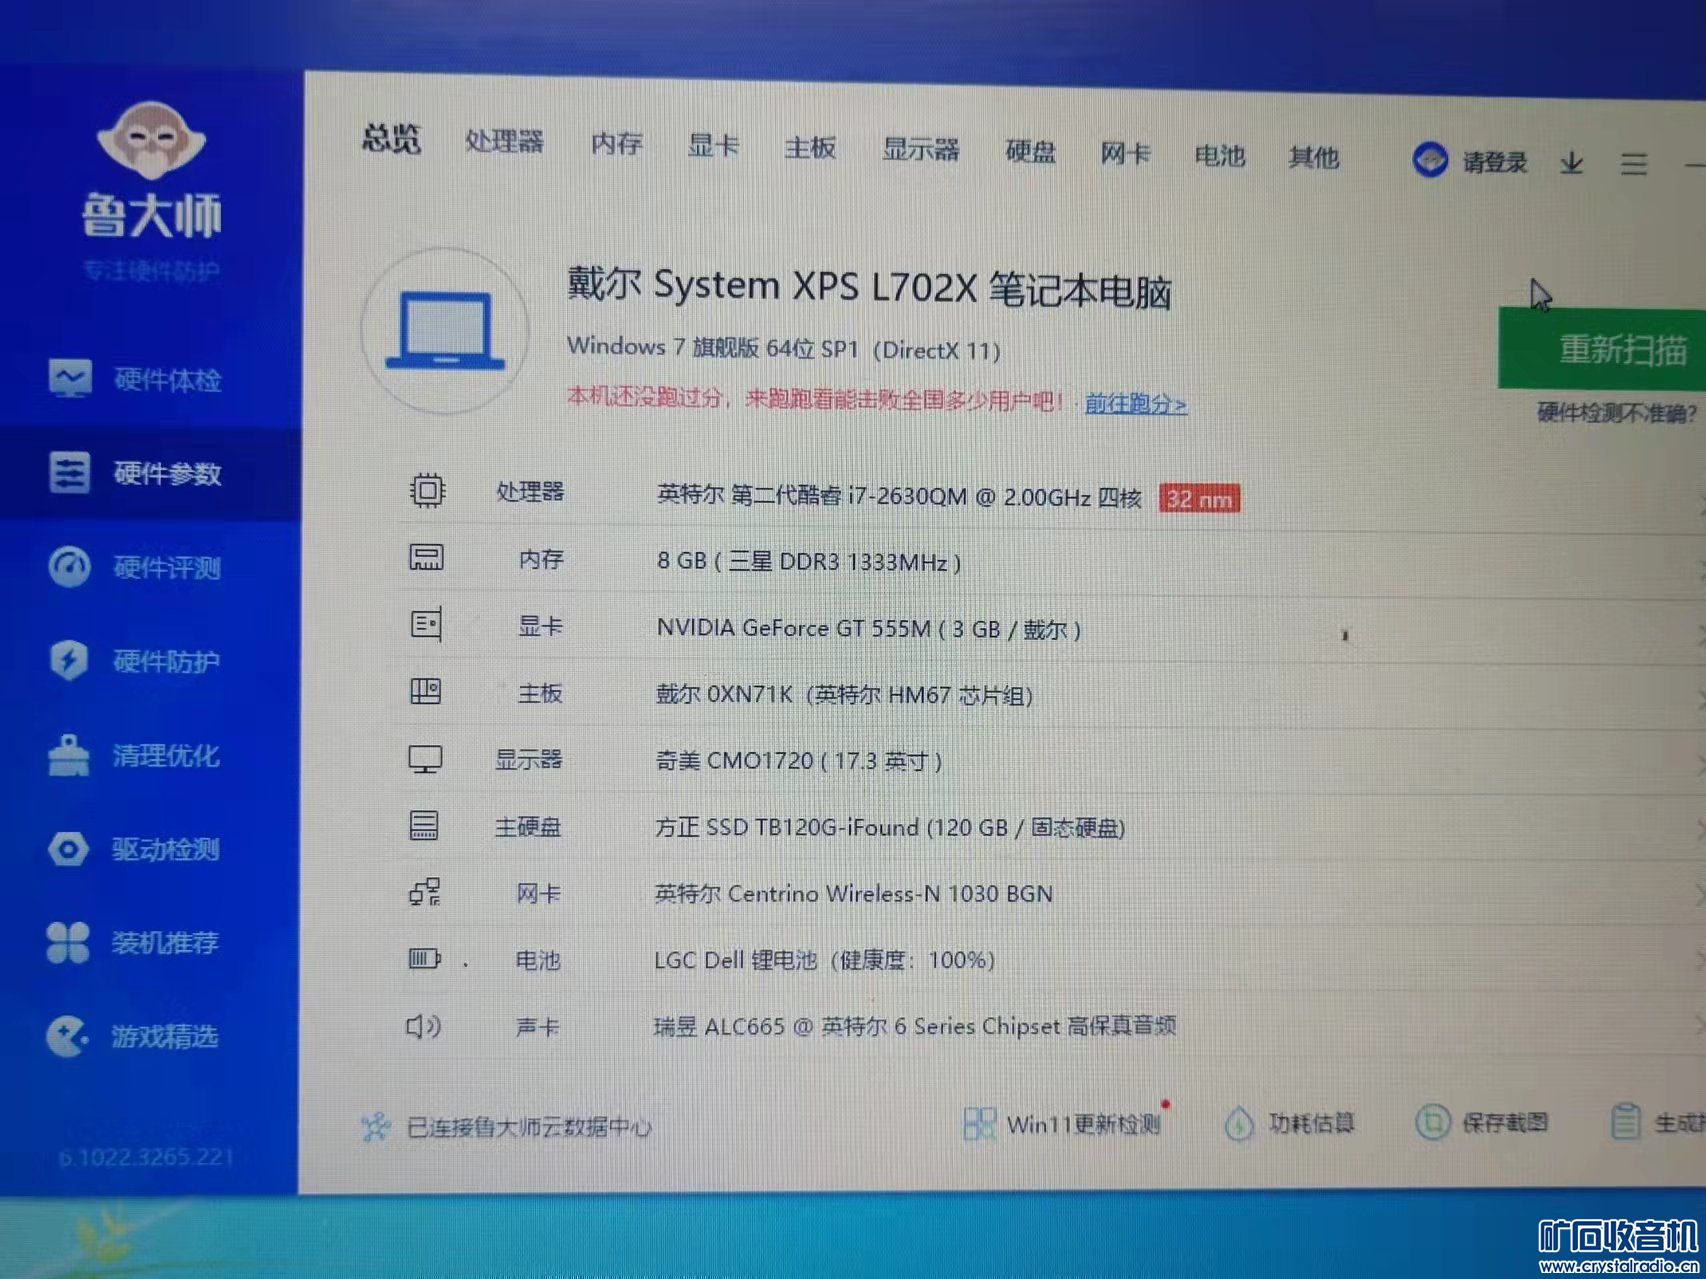Open 硬件评测 benchmark gauge icon
This screenshot has height=1279, width=1706.
coord(69,567)
